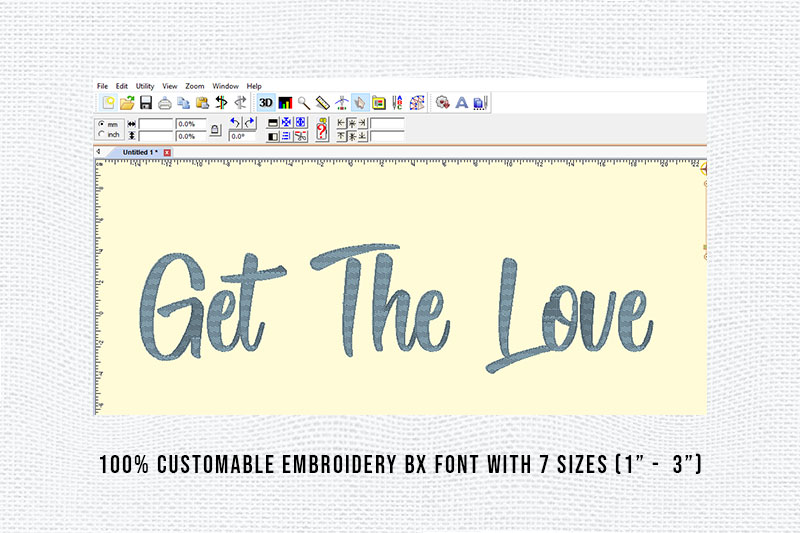Click the blue framed arrows fit icon
Image resolution: width=800 pixels, height=533 pixels.
click(x=301, y=123)
